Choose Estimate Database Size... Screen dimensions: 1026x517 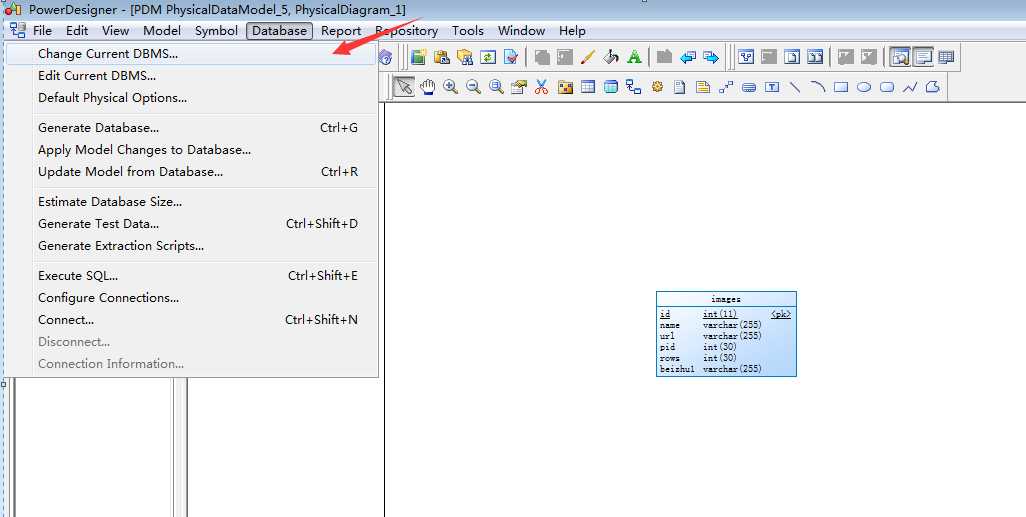(x=192, y=202)
